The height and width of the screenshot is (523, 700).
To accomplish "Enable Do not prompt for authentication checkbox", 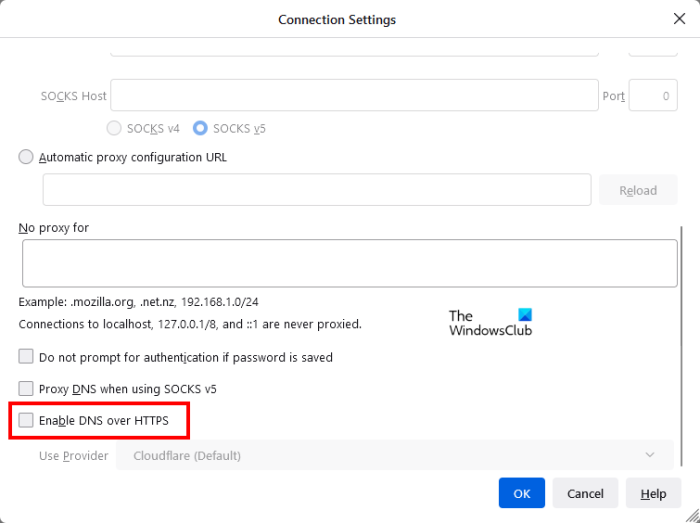I will 26,357.
